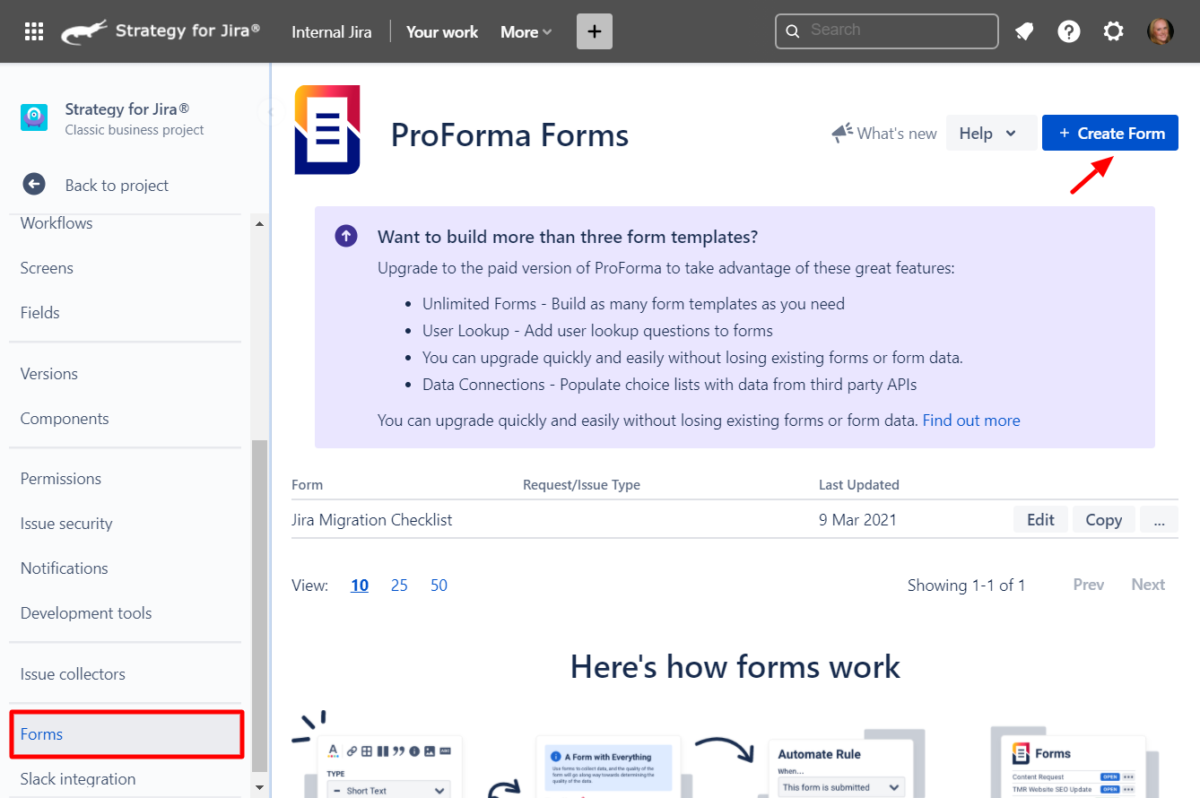The image size is (1200, 798).
Task: Click the upgrade arrow icon in the banner
Action: (x=345, y=236)
